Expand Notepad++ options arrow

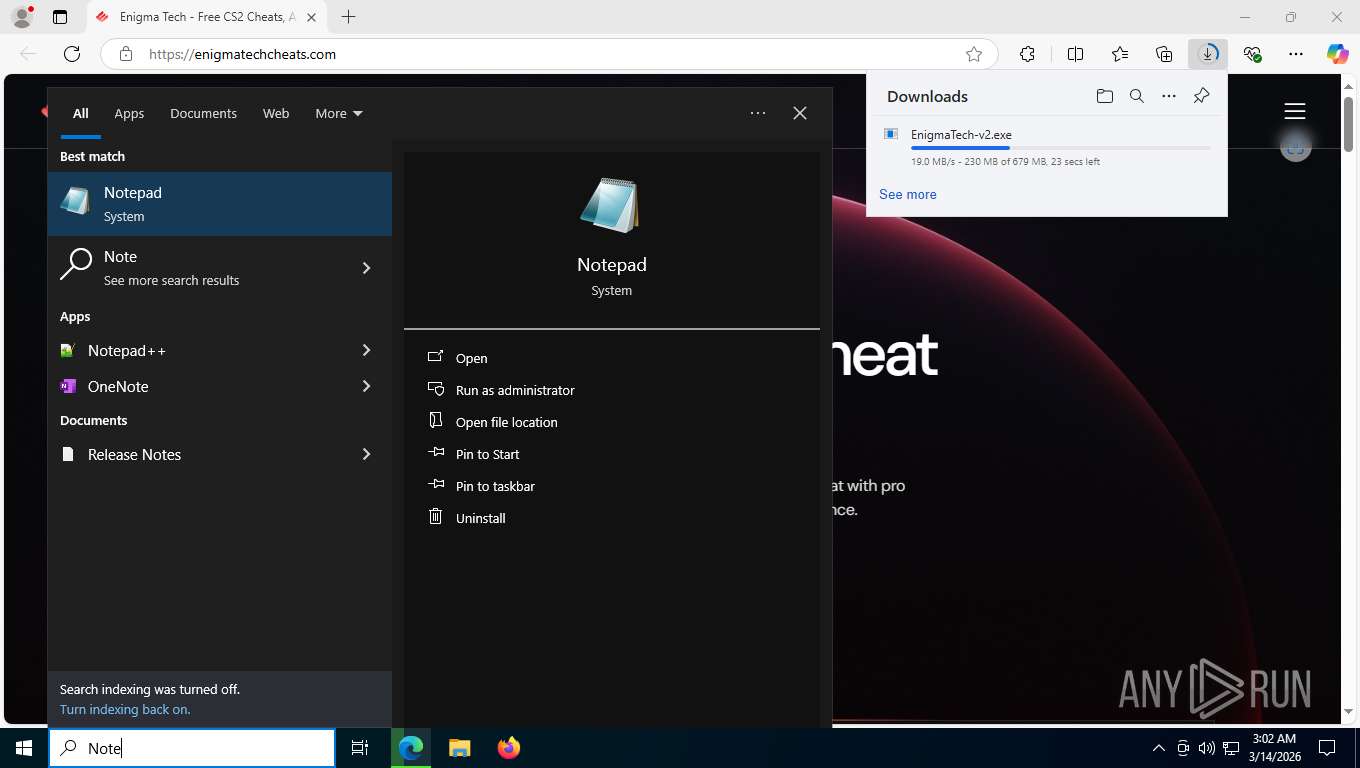(366, 350)
